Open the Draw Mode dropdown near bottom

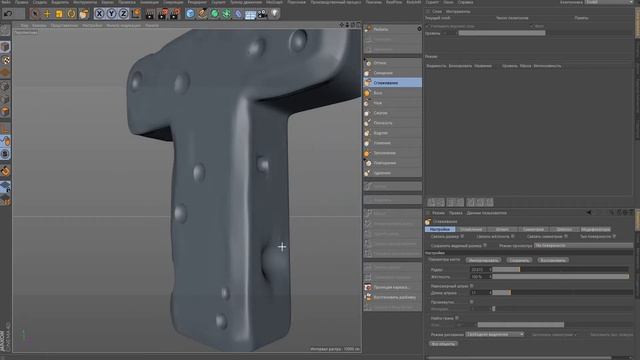(x=495, y=334)
